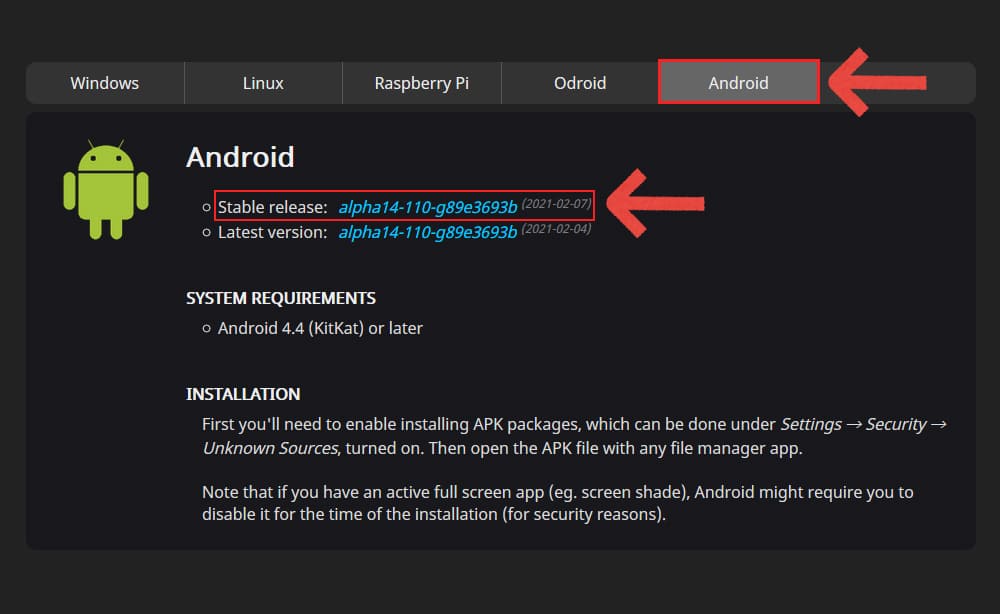Click the INSTALLATION heading
The height and width of the screenshot is (614, 1000).
[x=243, y=394]
